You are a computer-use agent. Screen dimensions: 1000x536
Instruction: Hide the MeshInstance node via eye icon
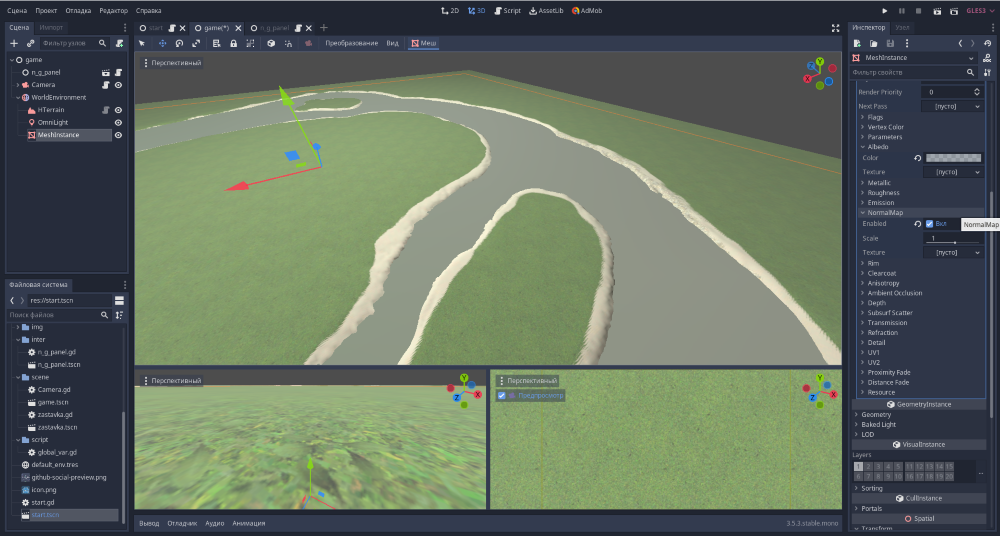coord(118,135)
